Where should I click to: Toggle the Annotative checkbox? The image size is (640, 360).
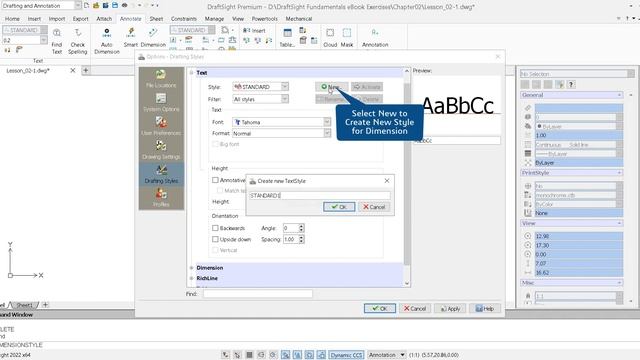(x=215, y=180)
